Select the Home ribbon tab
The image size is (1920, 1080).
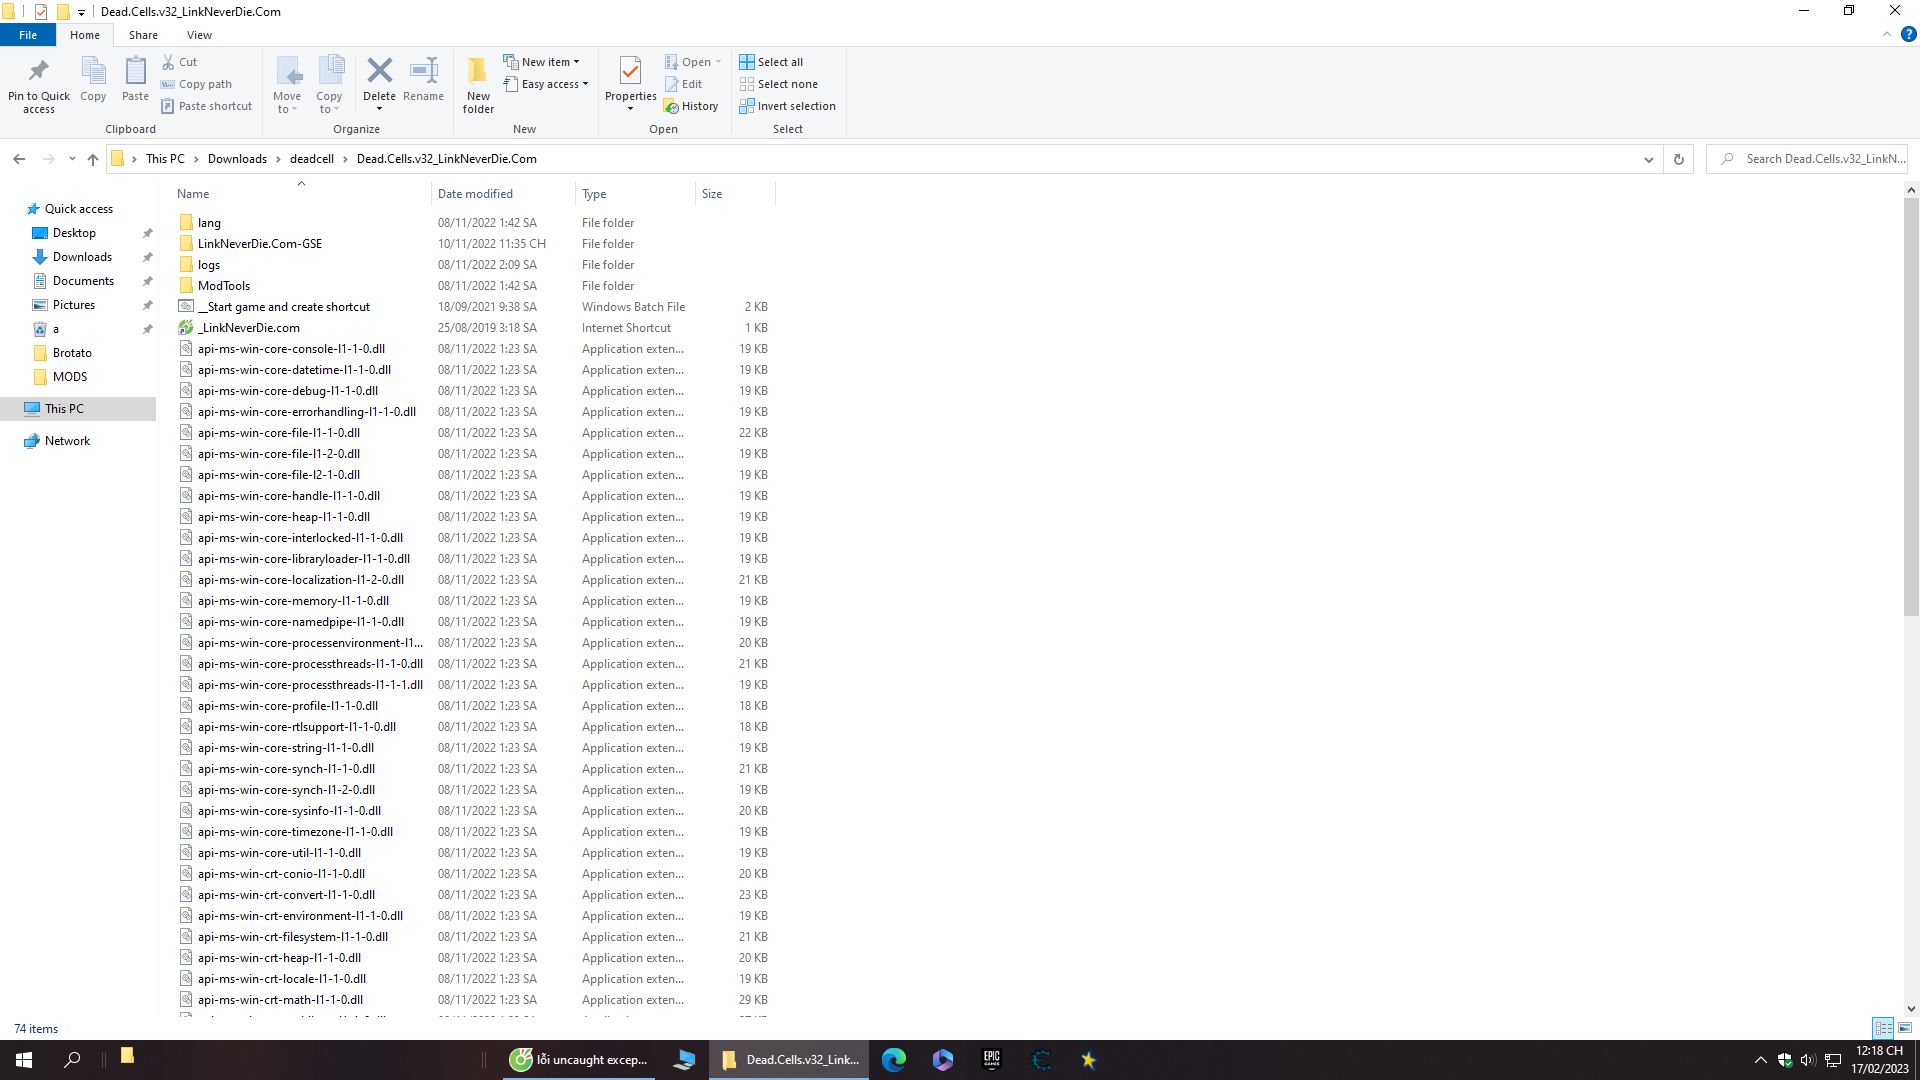tap(85, 35)
